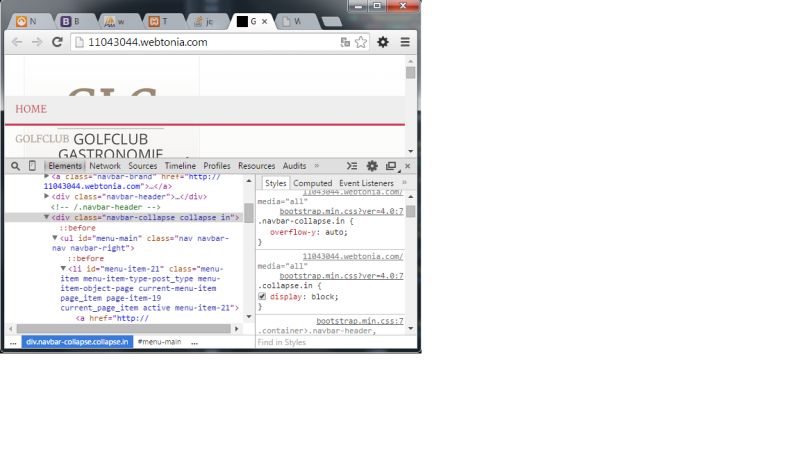Select the ::before under navbar-collapse div
The width and height of the screenshot is (800, 450).
coord(78,228)
